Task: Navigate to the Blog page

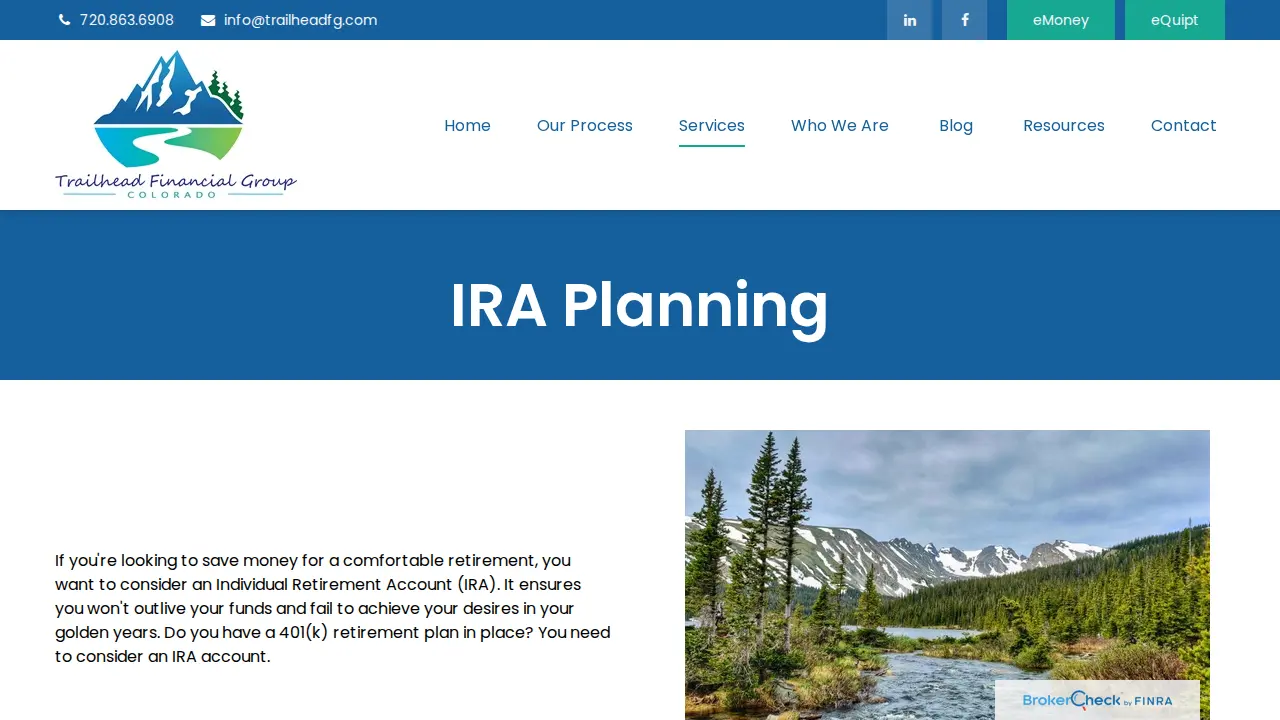Action: coord(956,125)
